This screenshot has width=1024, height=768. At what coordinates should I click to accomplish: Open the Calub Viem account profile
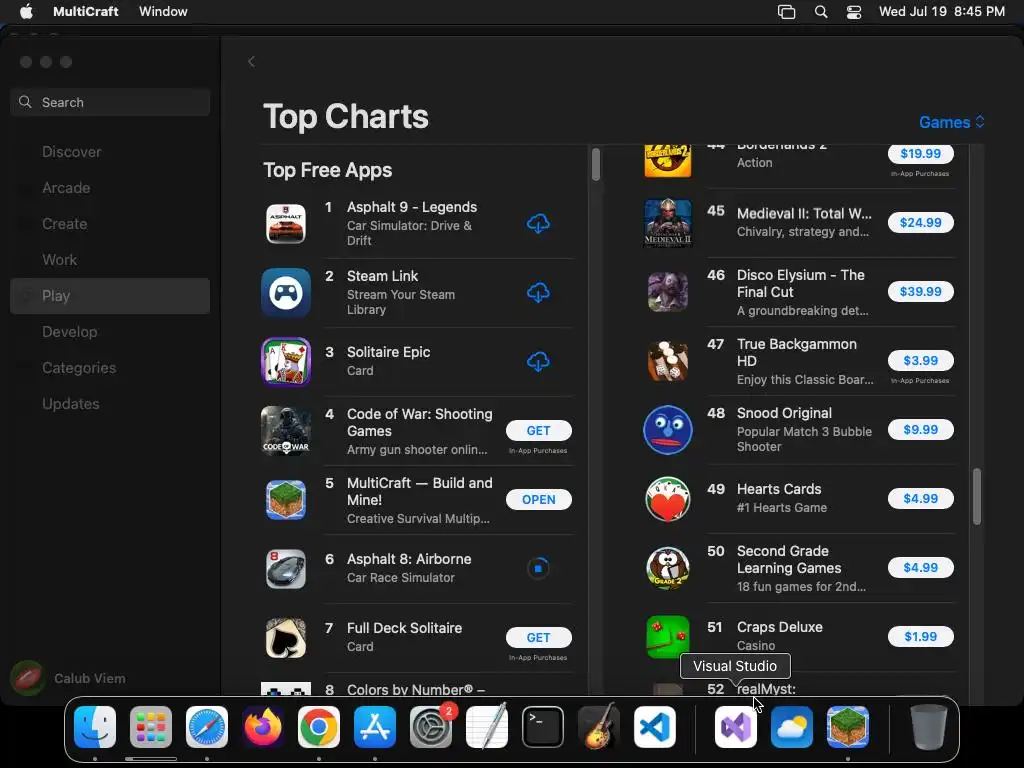[x=68, y=678]
